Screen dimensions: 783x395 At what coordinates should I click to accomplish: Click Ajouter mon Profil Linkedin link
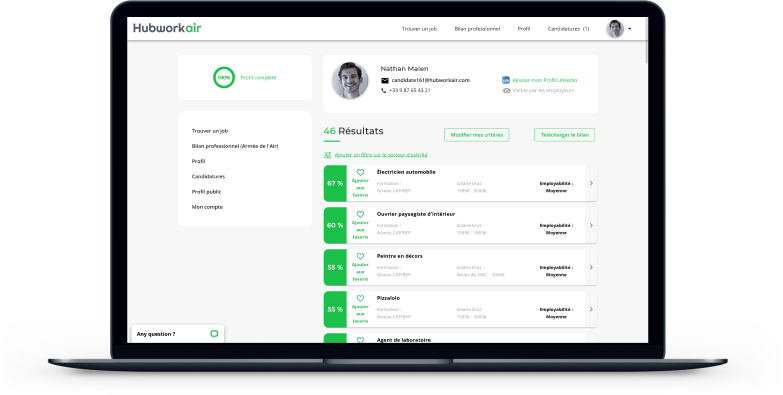click(x=544, y=80)
